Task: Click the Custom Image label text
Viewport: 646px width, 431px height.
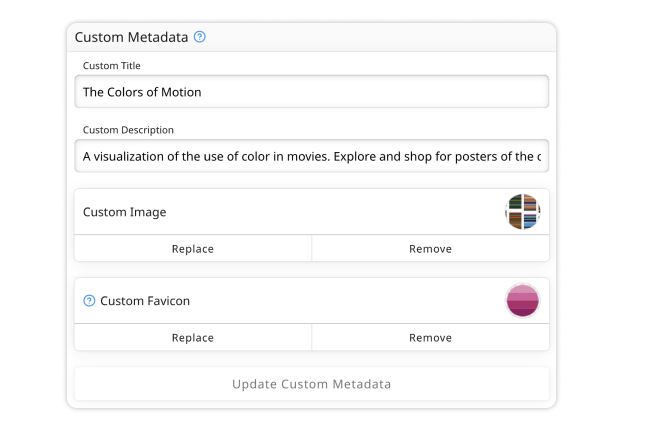Action: click(x=125, y=212)
